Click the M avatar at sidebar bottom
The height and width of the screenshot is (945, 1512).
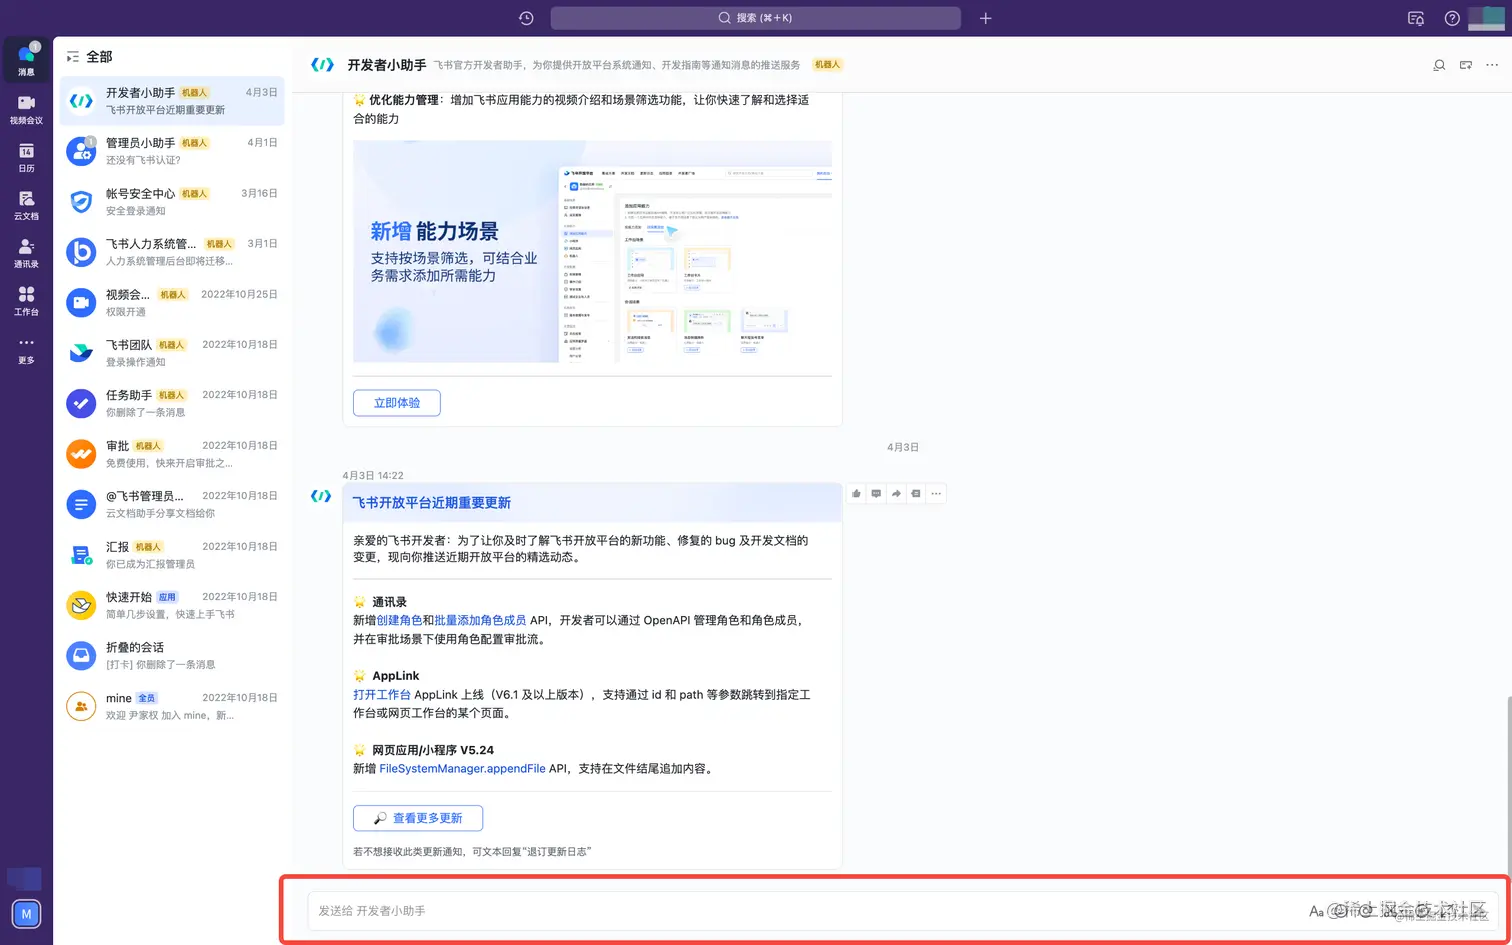tap(26, 914)
